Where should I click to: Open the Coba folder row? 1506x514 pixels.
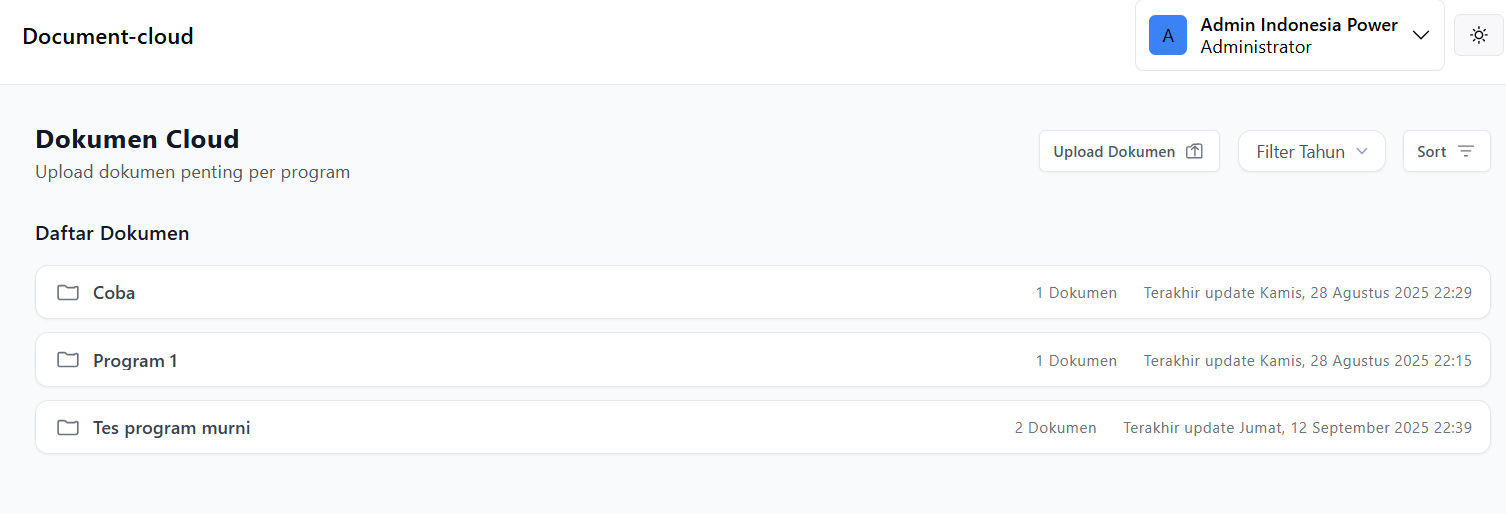point(500,293)
